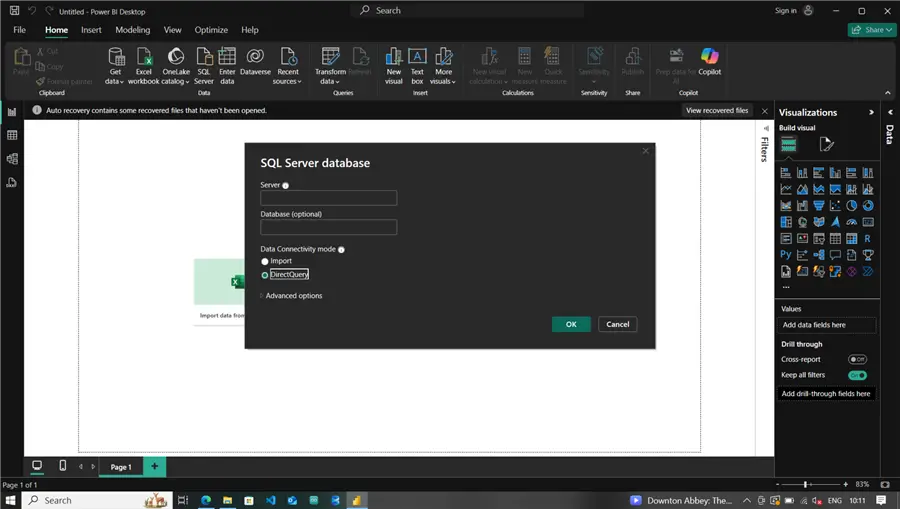Select the R script visual
The height and width of the screenshot is (509, 900).
[868, 238]
